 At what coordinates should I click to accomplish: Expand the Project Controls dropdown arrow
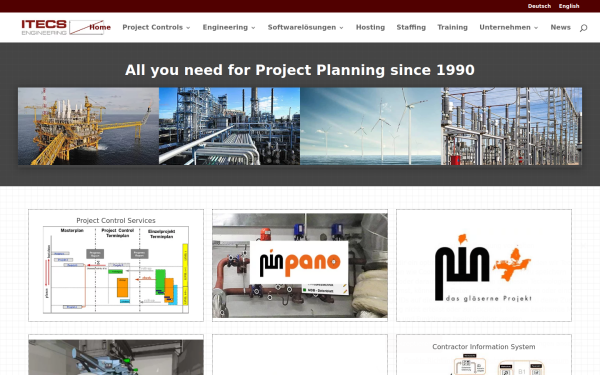point(188,28)
